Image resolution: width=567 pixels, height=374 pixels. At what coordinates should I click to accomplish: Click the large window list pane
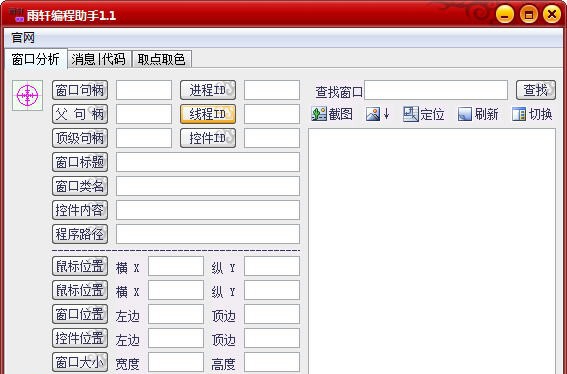click(x=432, y=251)
